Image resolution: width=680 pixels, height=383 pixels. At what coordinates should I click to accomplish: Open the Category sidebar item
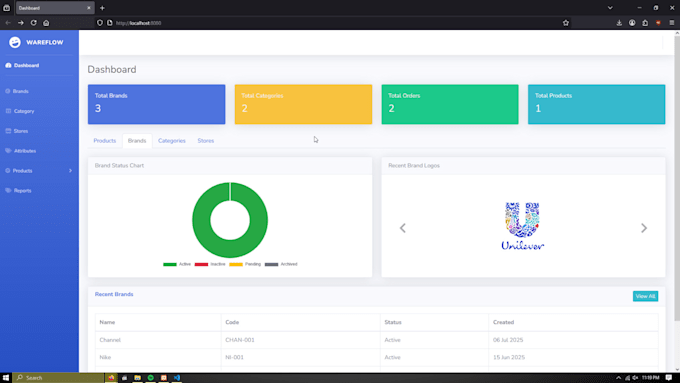click(20, 111)
